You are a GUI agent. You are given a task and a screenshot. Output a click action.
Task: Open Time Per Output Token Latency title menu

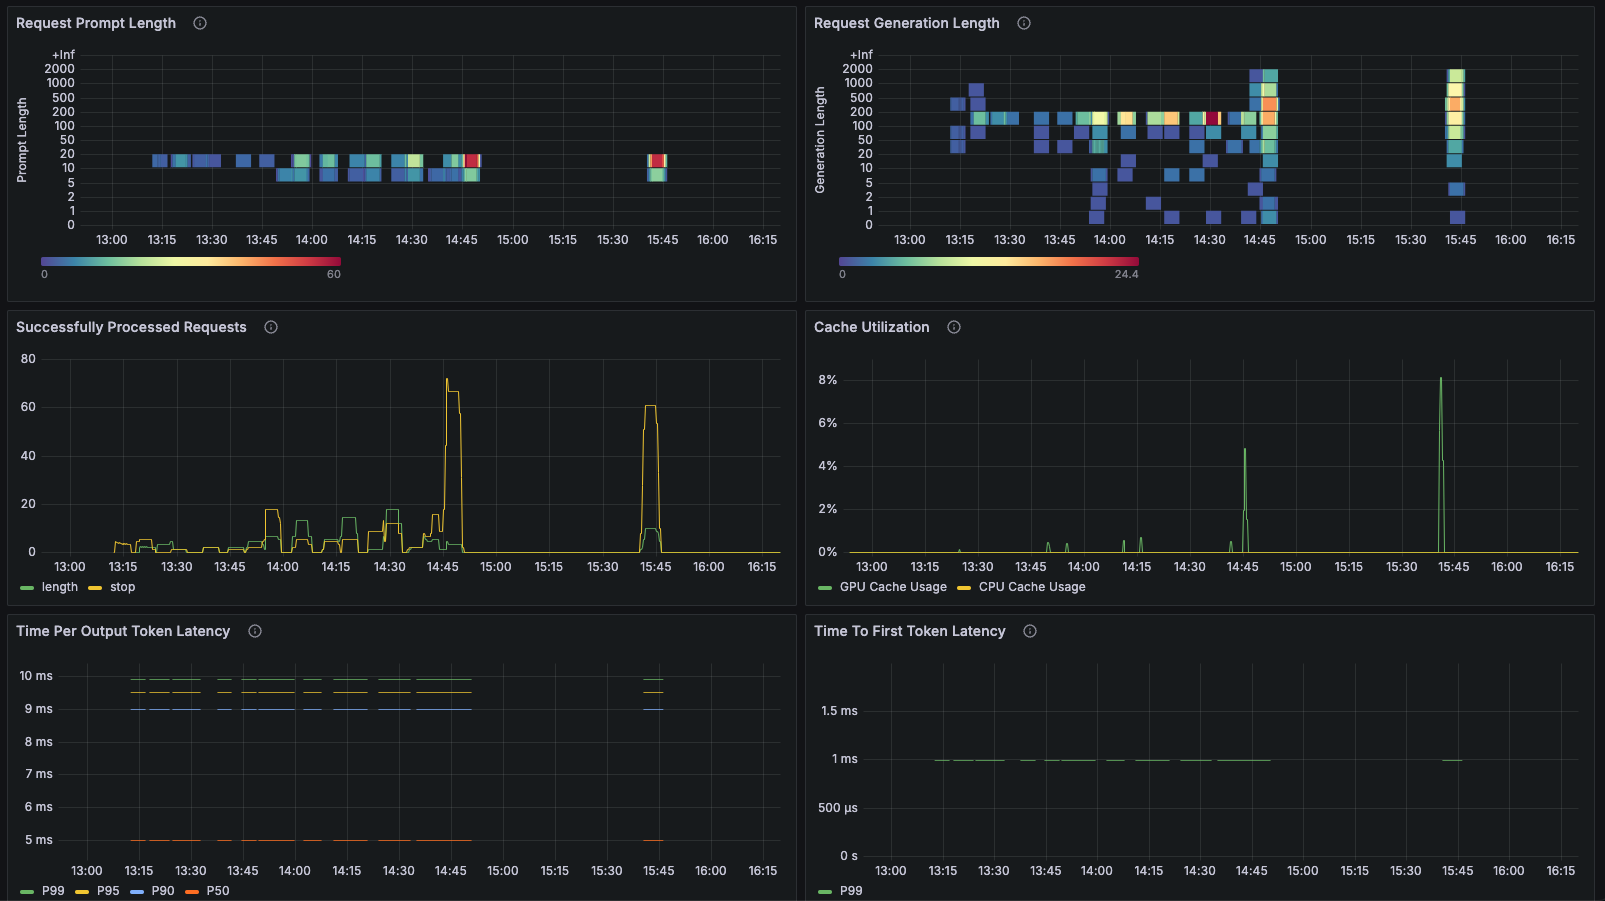(123, 631)
